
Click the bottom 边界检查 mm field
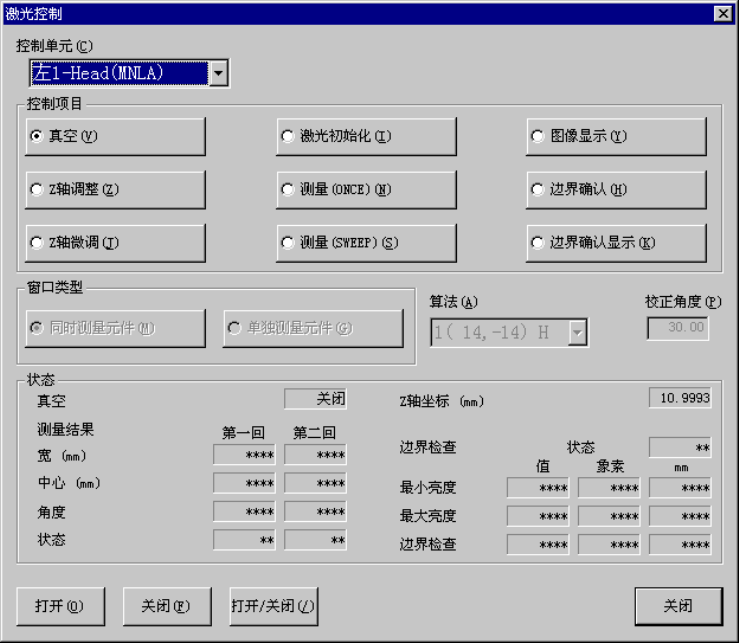[680, 544]
